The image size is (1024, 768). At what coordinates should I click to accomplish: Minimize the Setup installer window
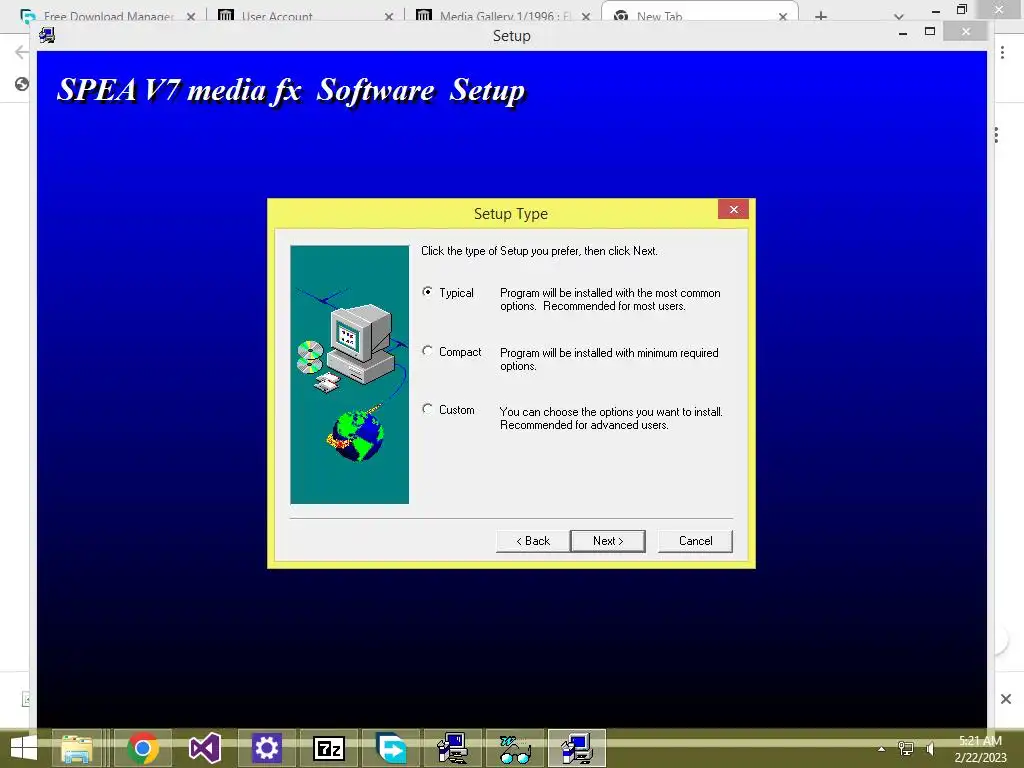(x=903, y=33)
